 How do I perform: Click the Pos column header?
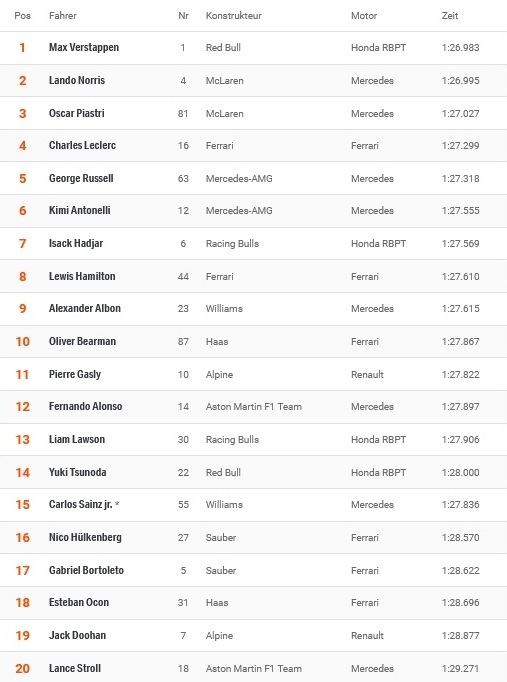[x=22, y=16]
